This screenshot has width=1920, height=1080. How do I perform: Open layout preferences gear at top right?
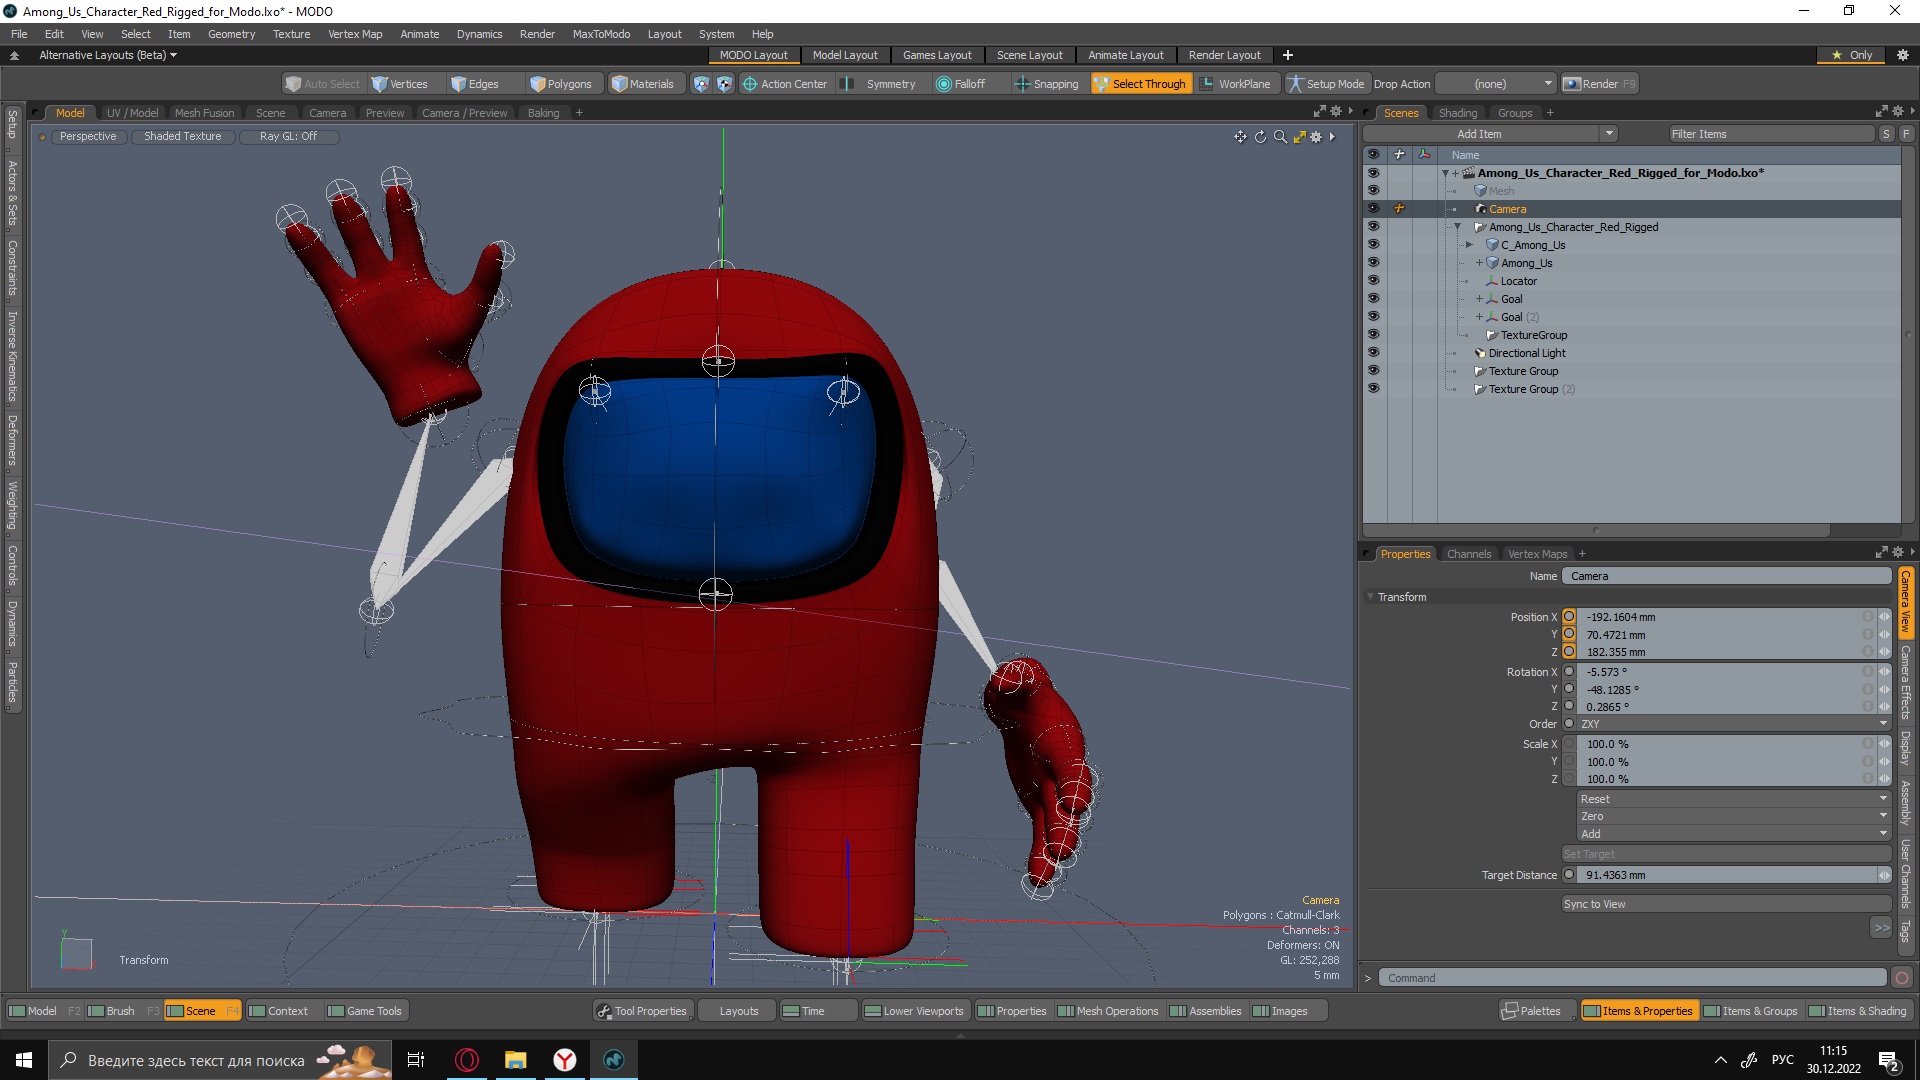[x=1903, y=55]
